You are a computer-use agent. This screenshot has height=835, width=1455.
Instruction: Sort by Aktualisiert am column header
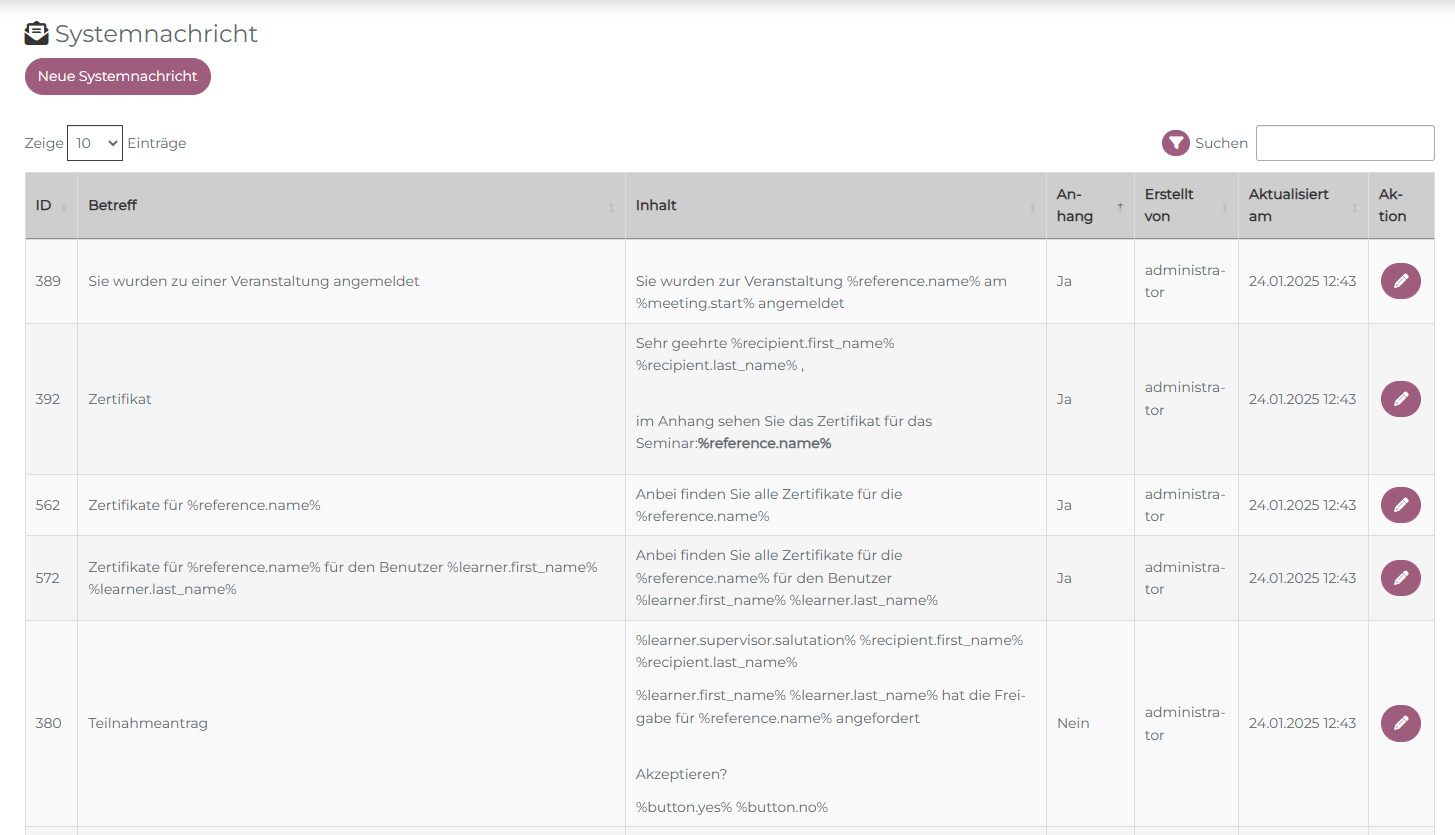click(x=1288, y=205)
